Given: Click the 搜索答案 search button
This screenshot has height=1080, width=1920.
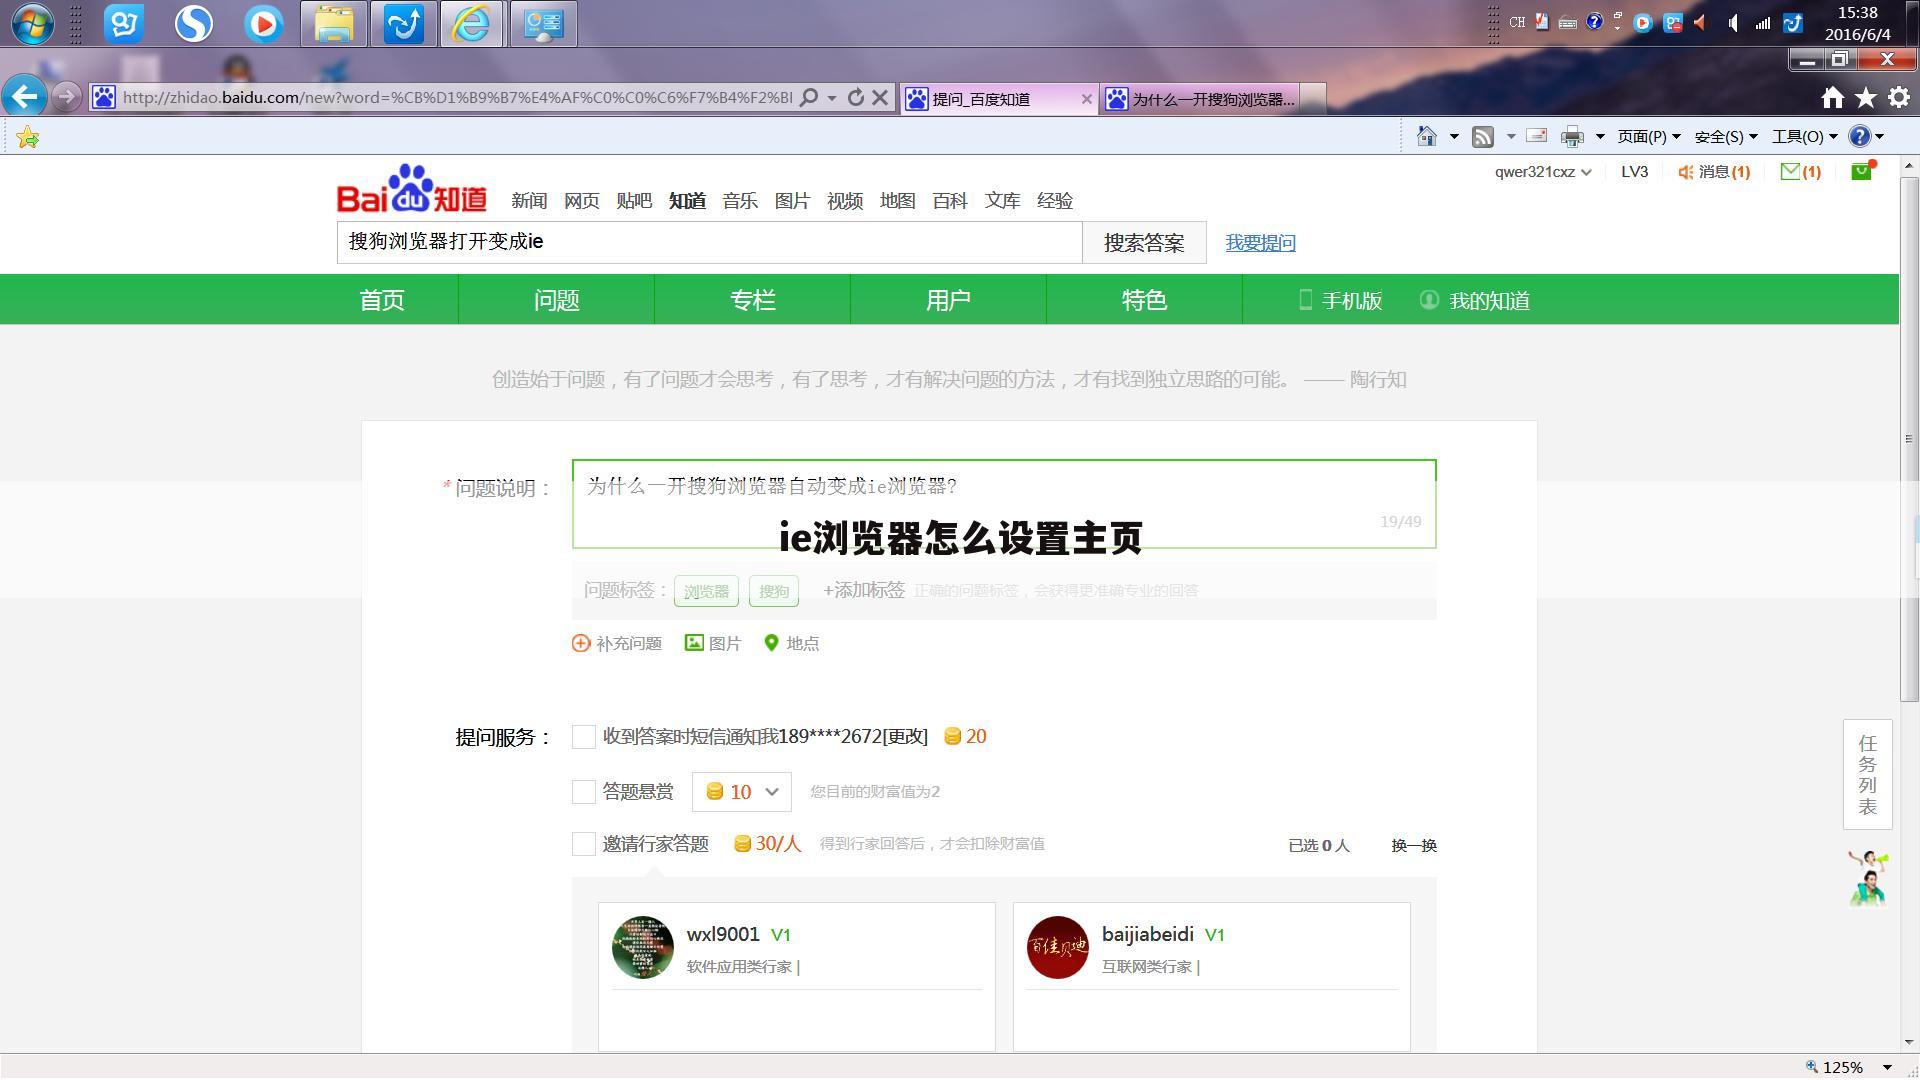Looking at the screenshot, I should click(x=1143, y=242).
